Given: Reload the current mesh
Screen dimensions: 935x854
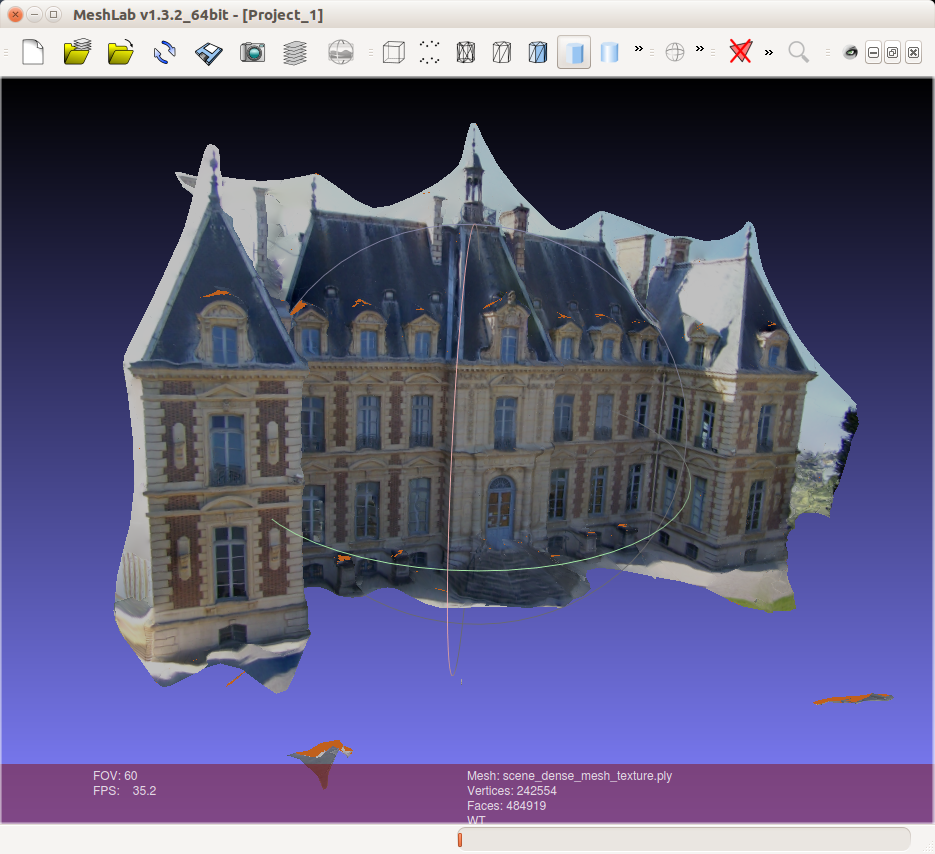Looking at the screenshot, I should coord(163,52).
